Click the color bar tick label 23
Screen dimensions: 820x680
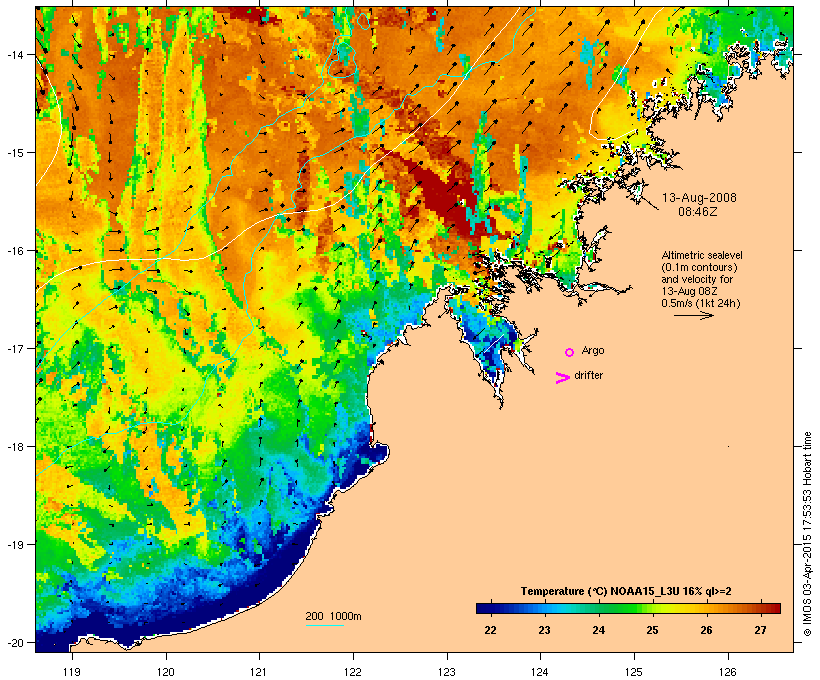click(x=544, y=630)
